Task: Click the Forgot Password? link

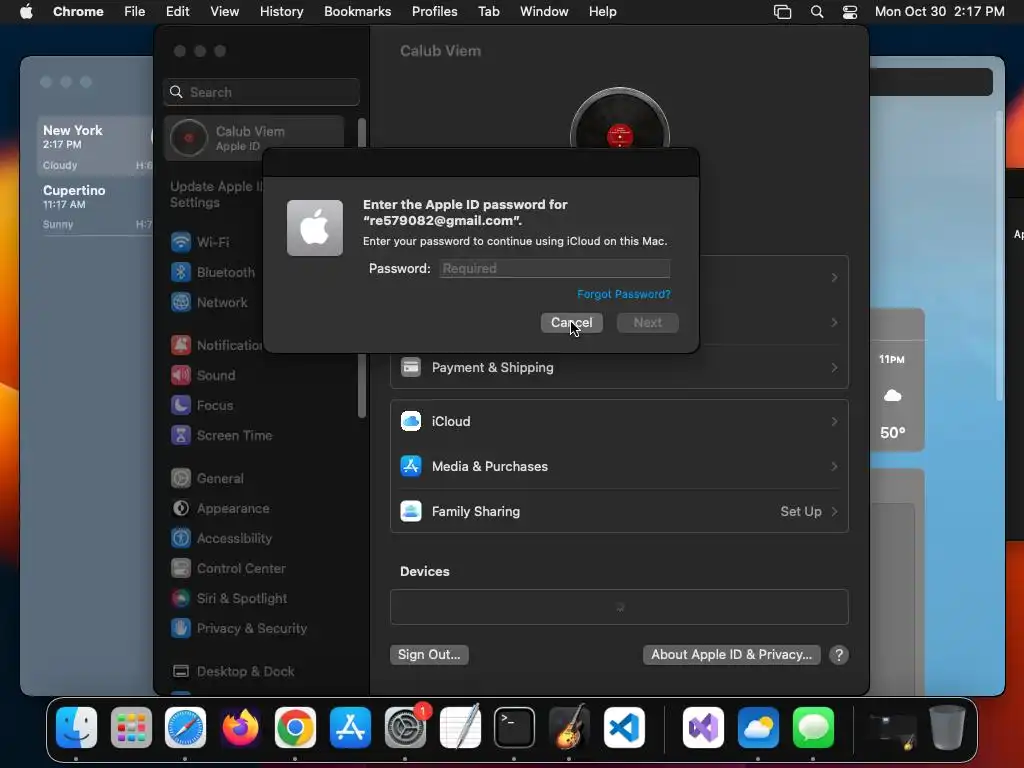Action: tap(624, 295)
